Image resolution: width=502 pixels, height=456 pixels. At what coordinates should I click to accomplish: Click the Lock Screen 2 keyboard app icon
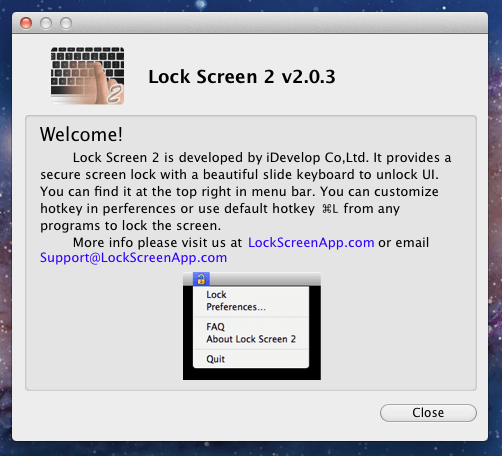click(x=87, y=76)
